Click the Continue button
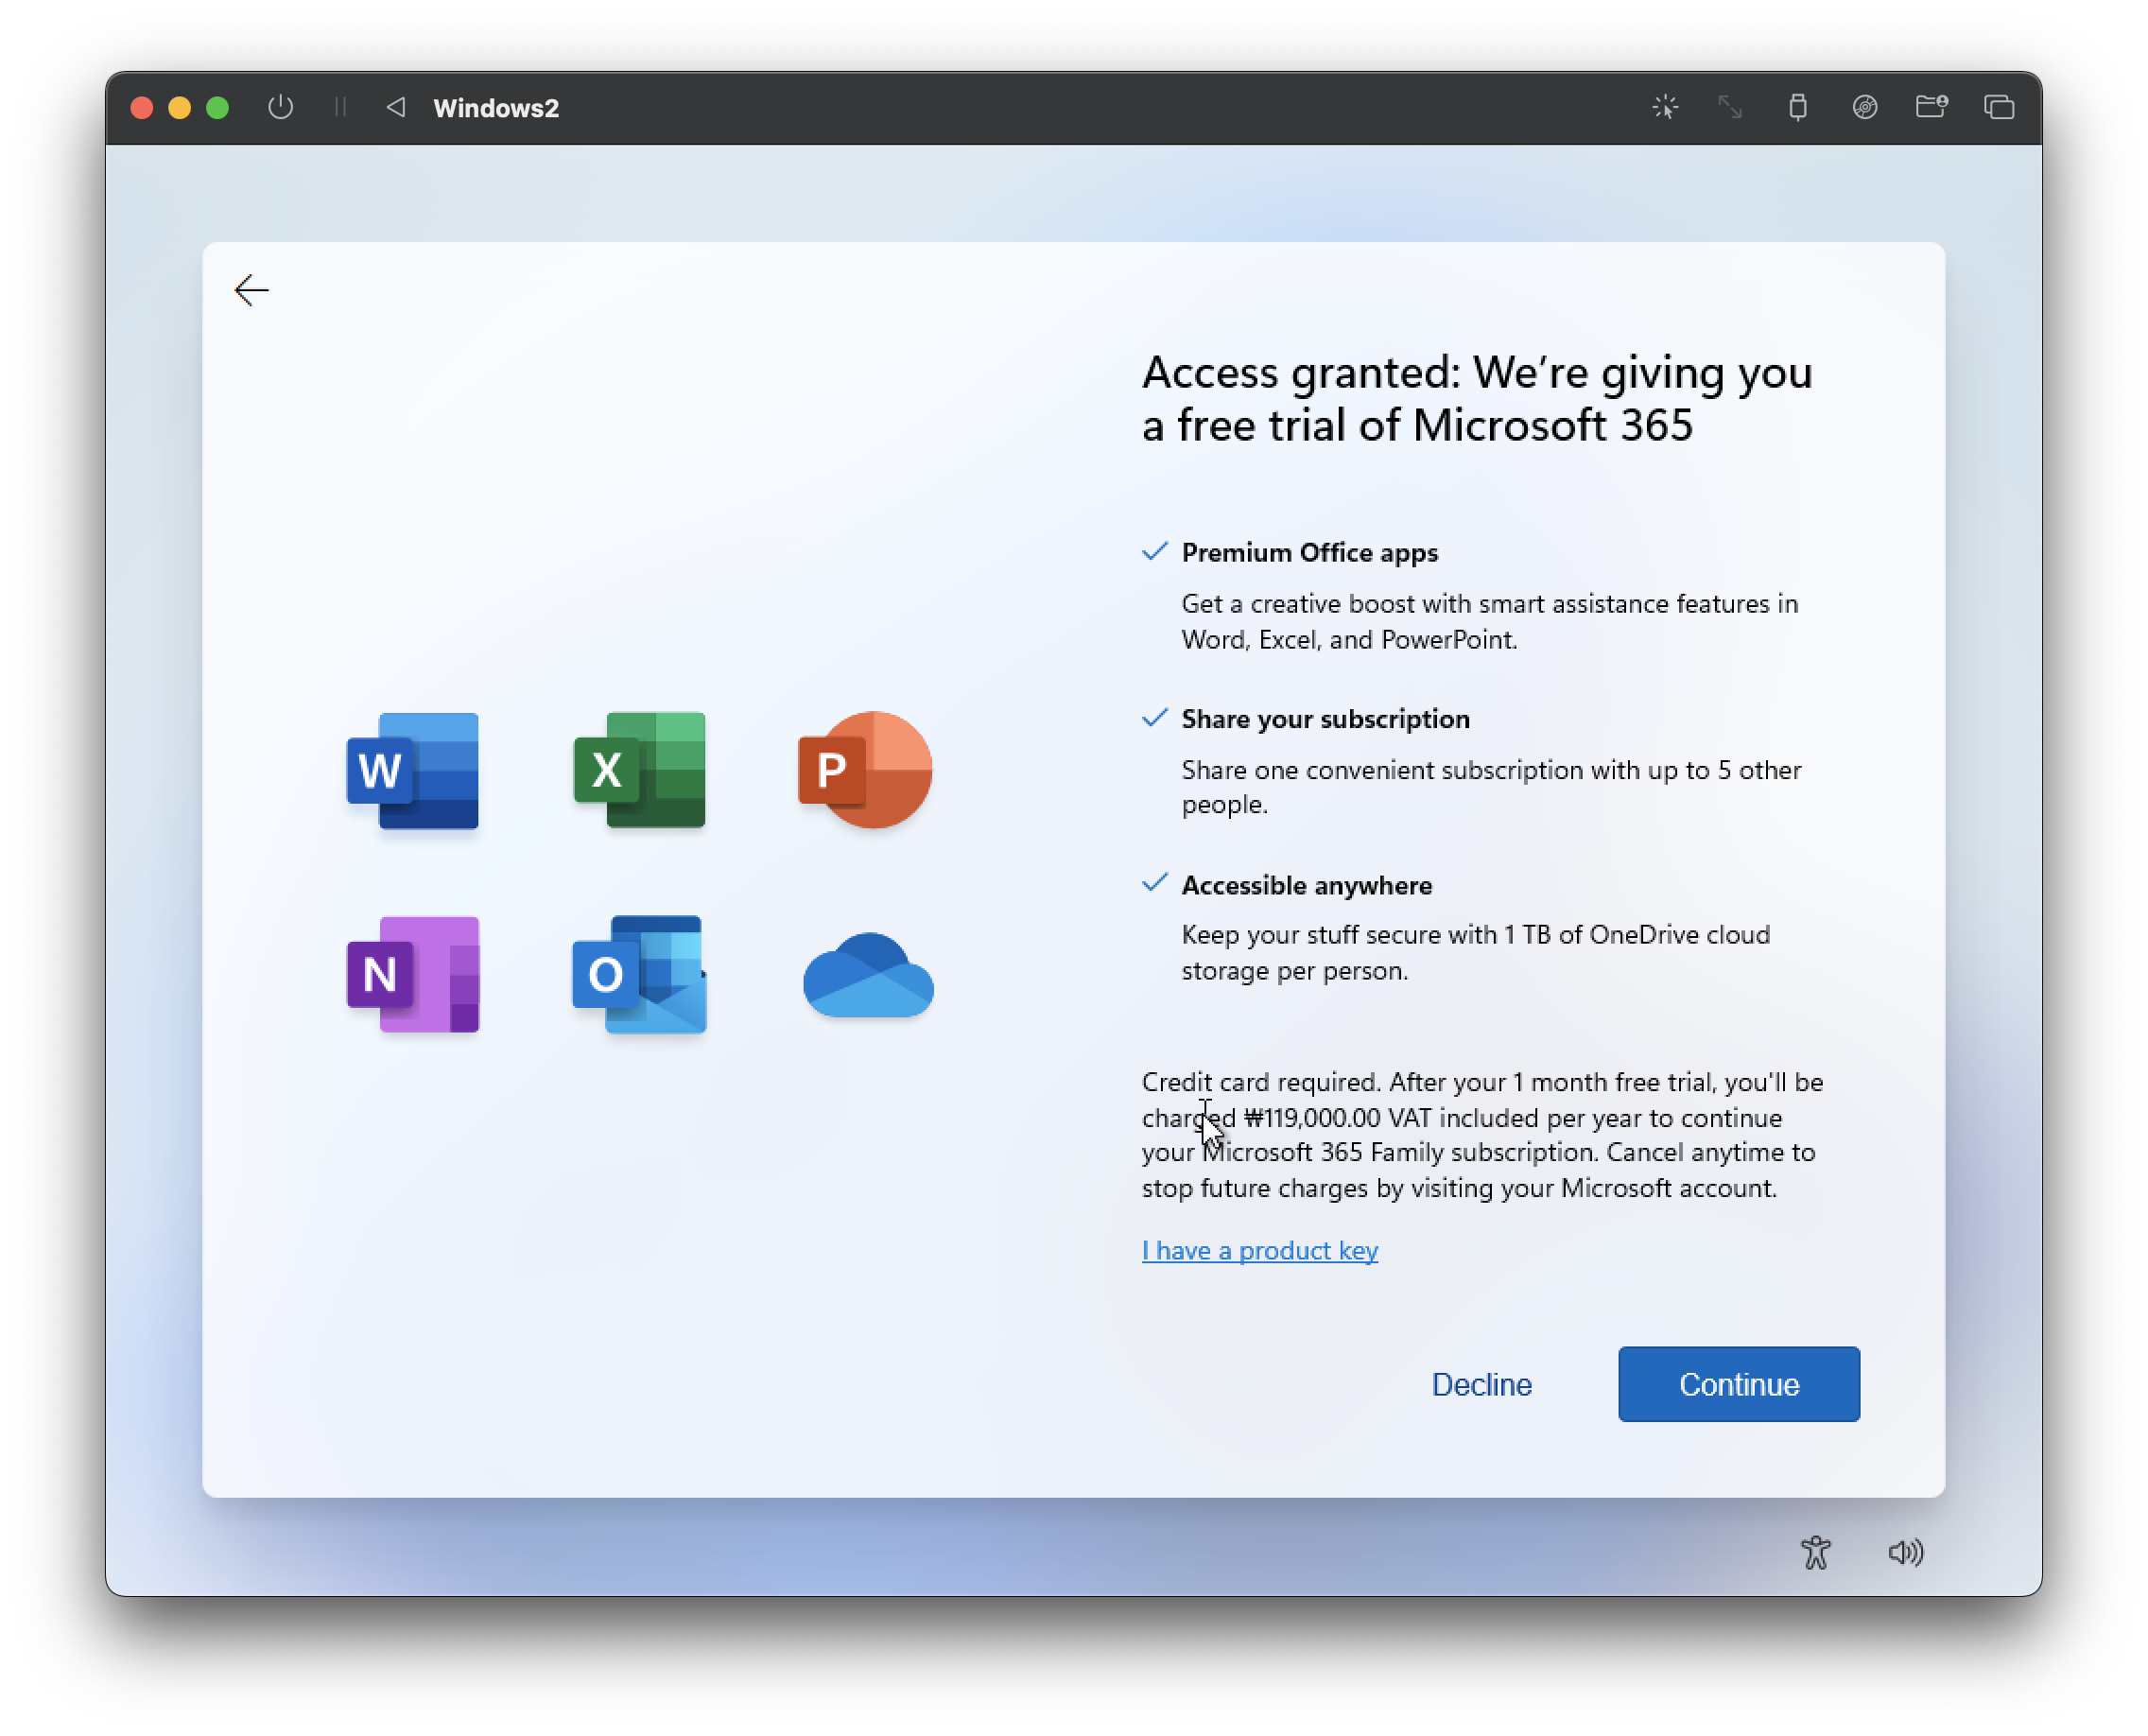Viewport: 2148px width, 1736px height. point(1738,1384)
